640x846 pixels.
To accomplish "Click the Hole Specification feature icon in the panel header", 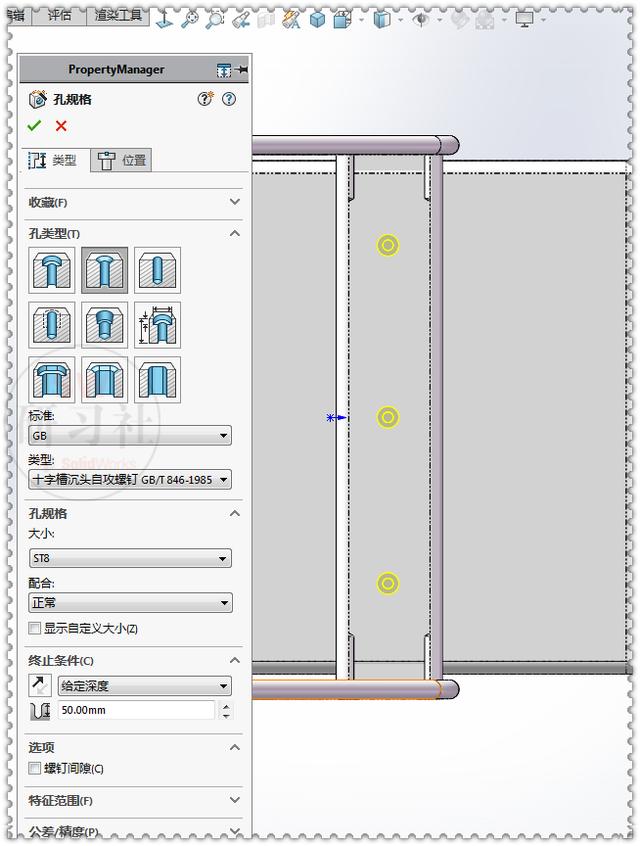I will (x=38, y=99).
